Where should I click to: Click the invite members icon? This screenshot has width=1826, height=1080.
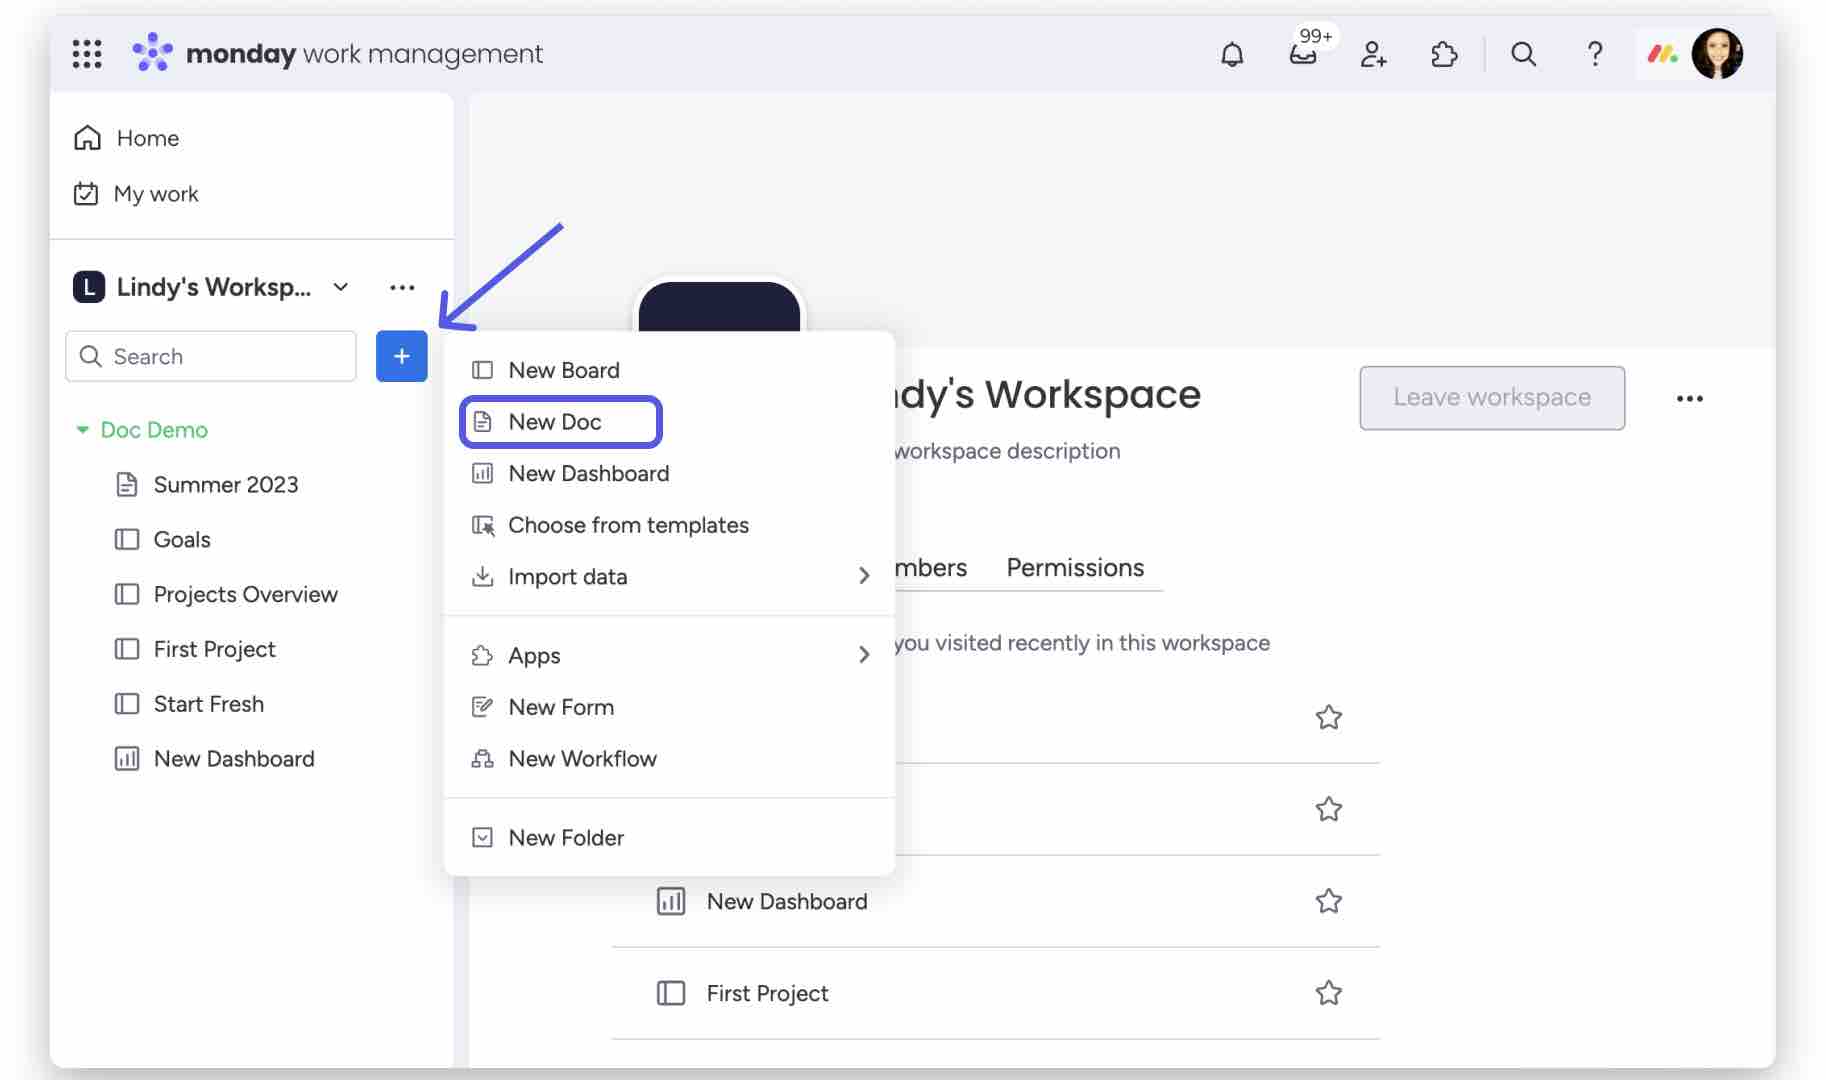pyautogui.click(x=1374, y=55)
